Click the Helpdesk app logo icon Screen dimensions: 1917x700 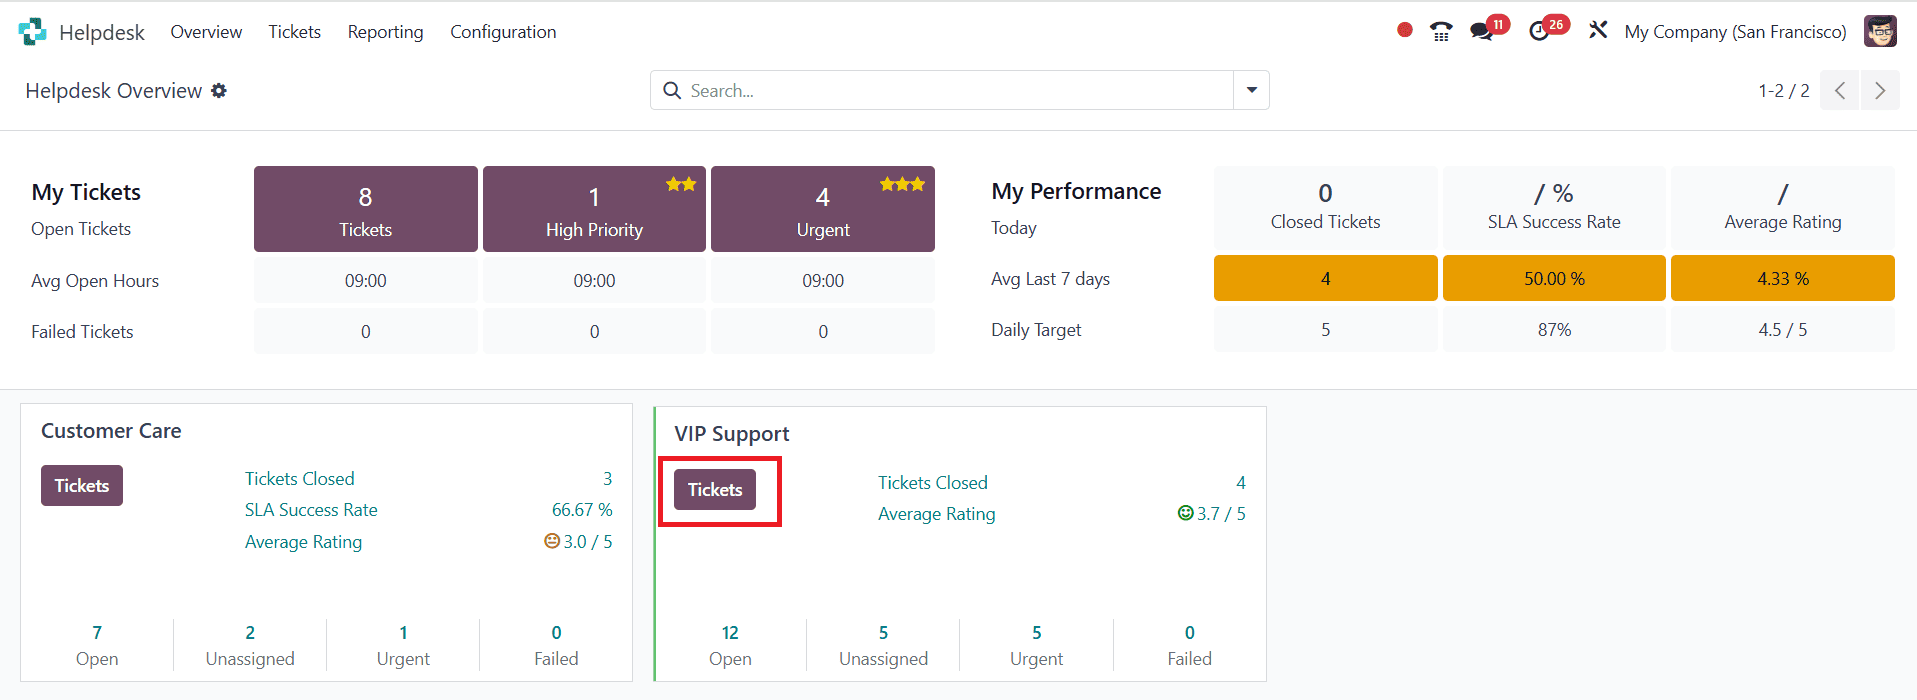pos(32,32)
